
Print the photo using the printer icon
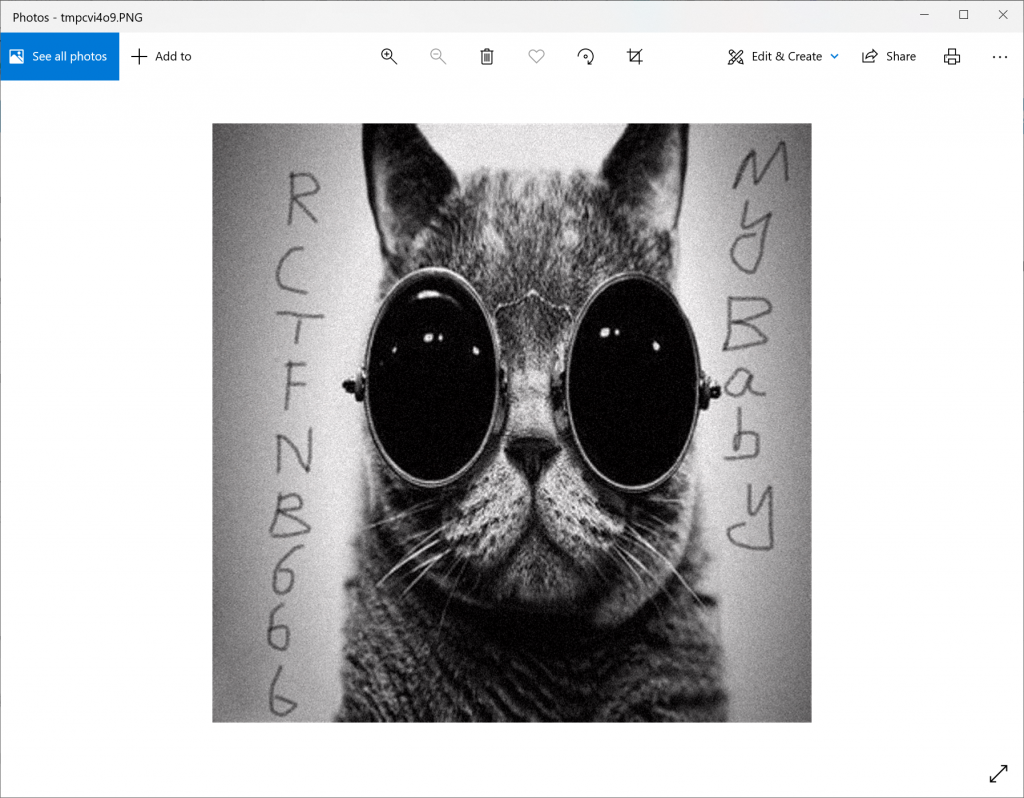952,57
